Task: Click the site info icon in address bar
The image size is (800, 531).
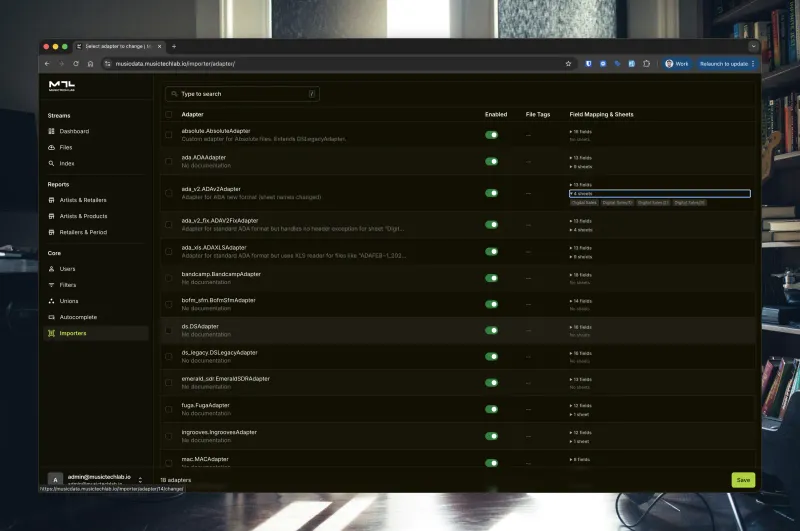Action: [108, 64]
